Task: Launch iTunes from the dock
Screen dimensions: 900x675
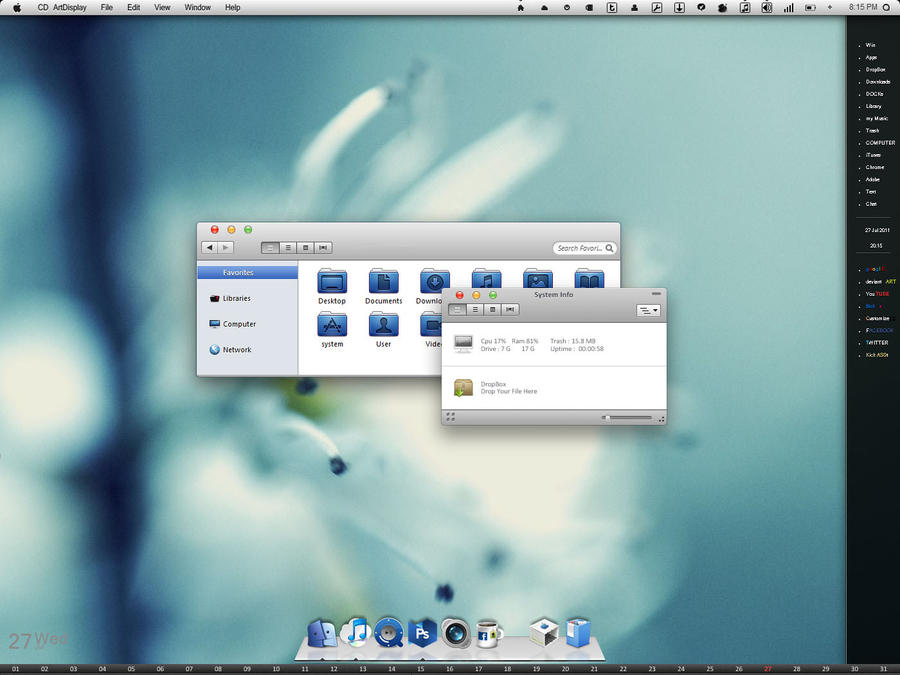Action: click(356, 633)
